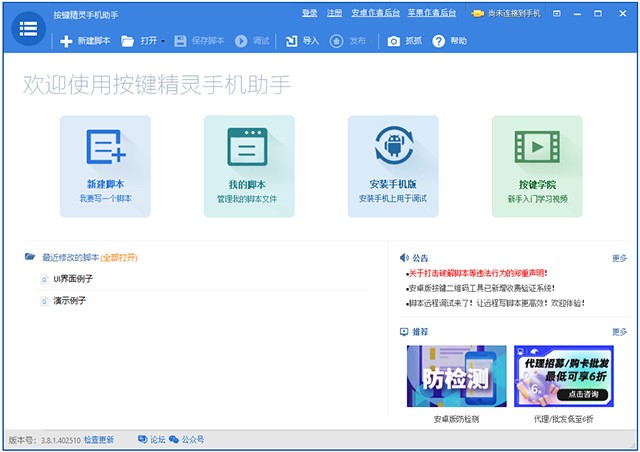Open 帮助 question mark icon

click(438, 41)
